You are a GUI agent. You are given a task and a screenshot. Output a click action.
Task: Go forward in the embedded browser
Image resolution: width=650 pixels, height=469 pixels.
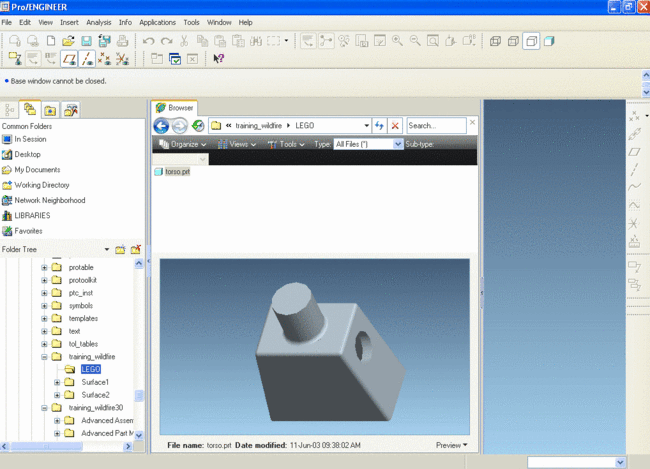pyautogui.click(x=179, y=126)
